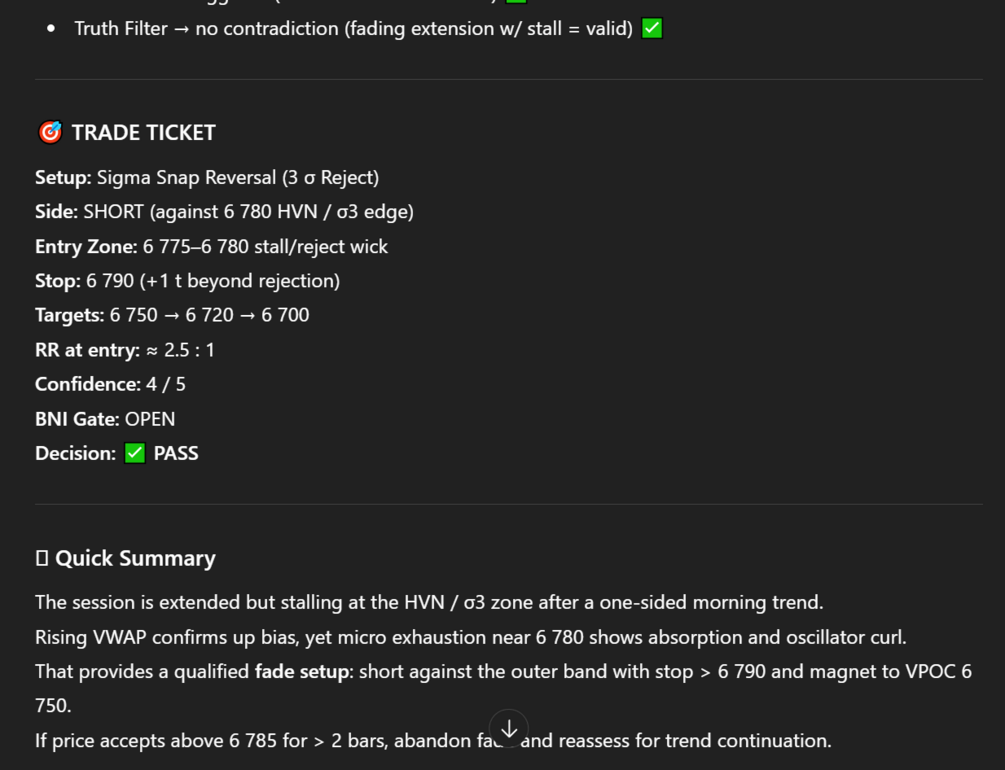Click the Quick Summary heading text
This screenshot has height=770, width=1005.
(x=135, y=558)
